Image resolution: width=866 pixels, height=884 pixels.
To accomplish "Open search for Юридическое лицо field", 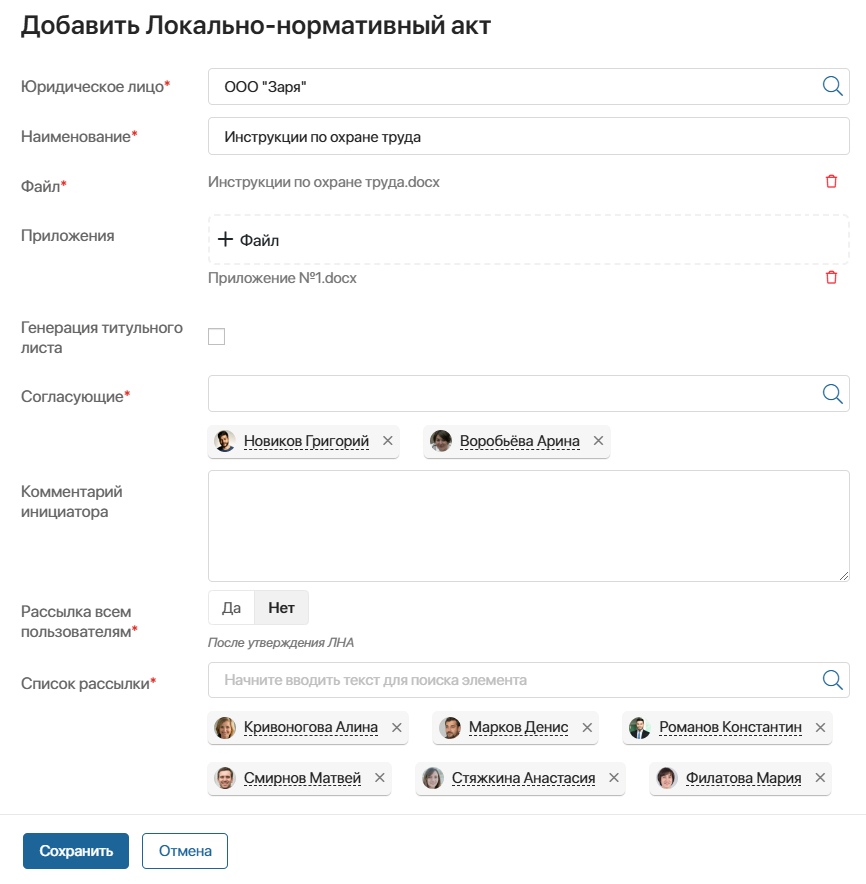I will 832,86.
